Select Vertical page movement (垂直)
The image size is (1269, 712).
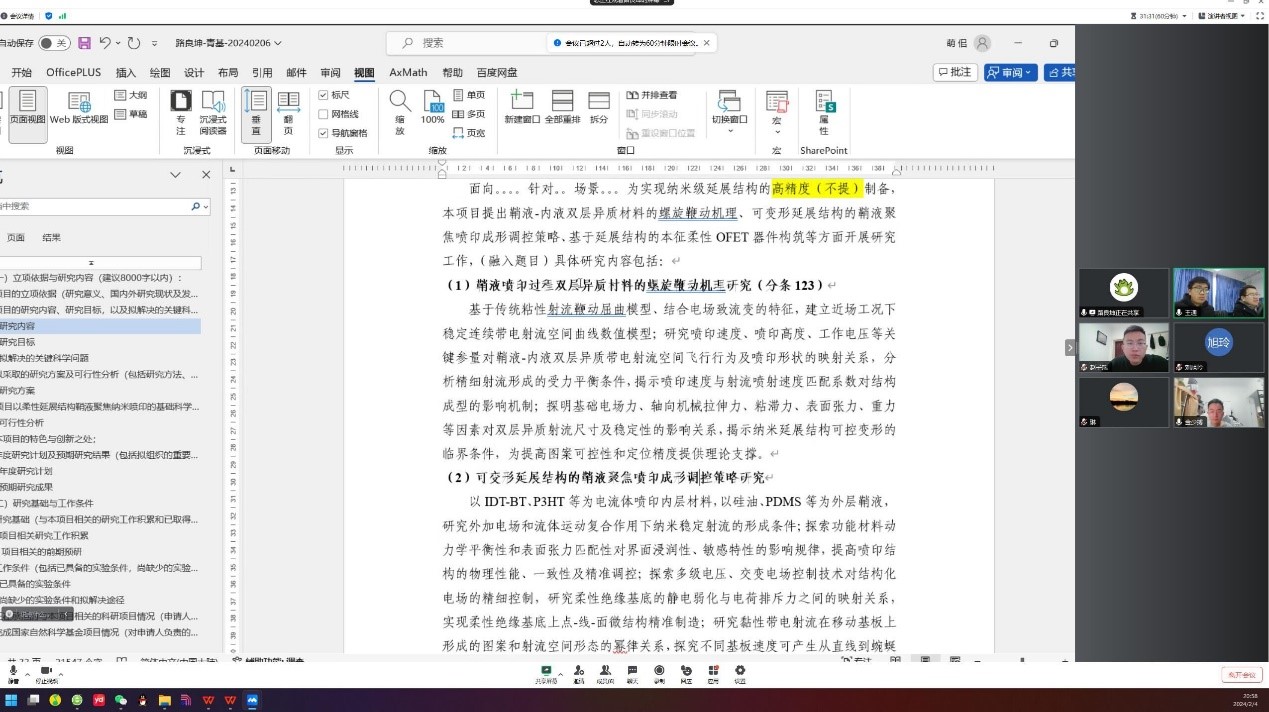click(256, 112)
